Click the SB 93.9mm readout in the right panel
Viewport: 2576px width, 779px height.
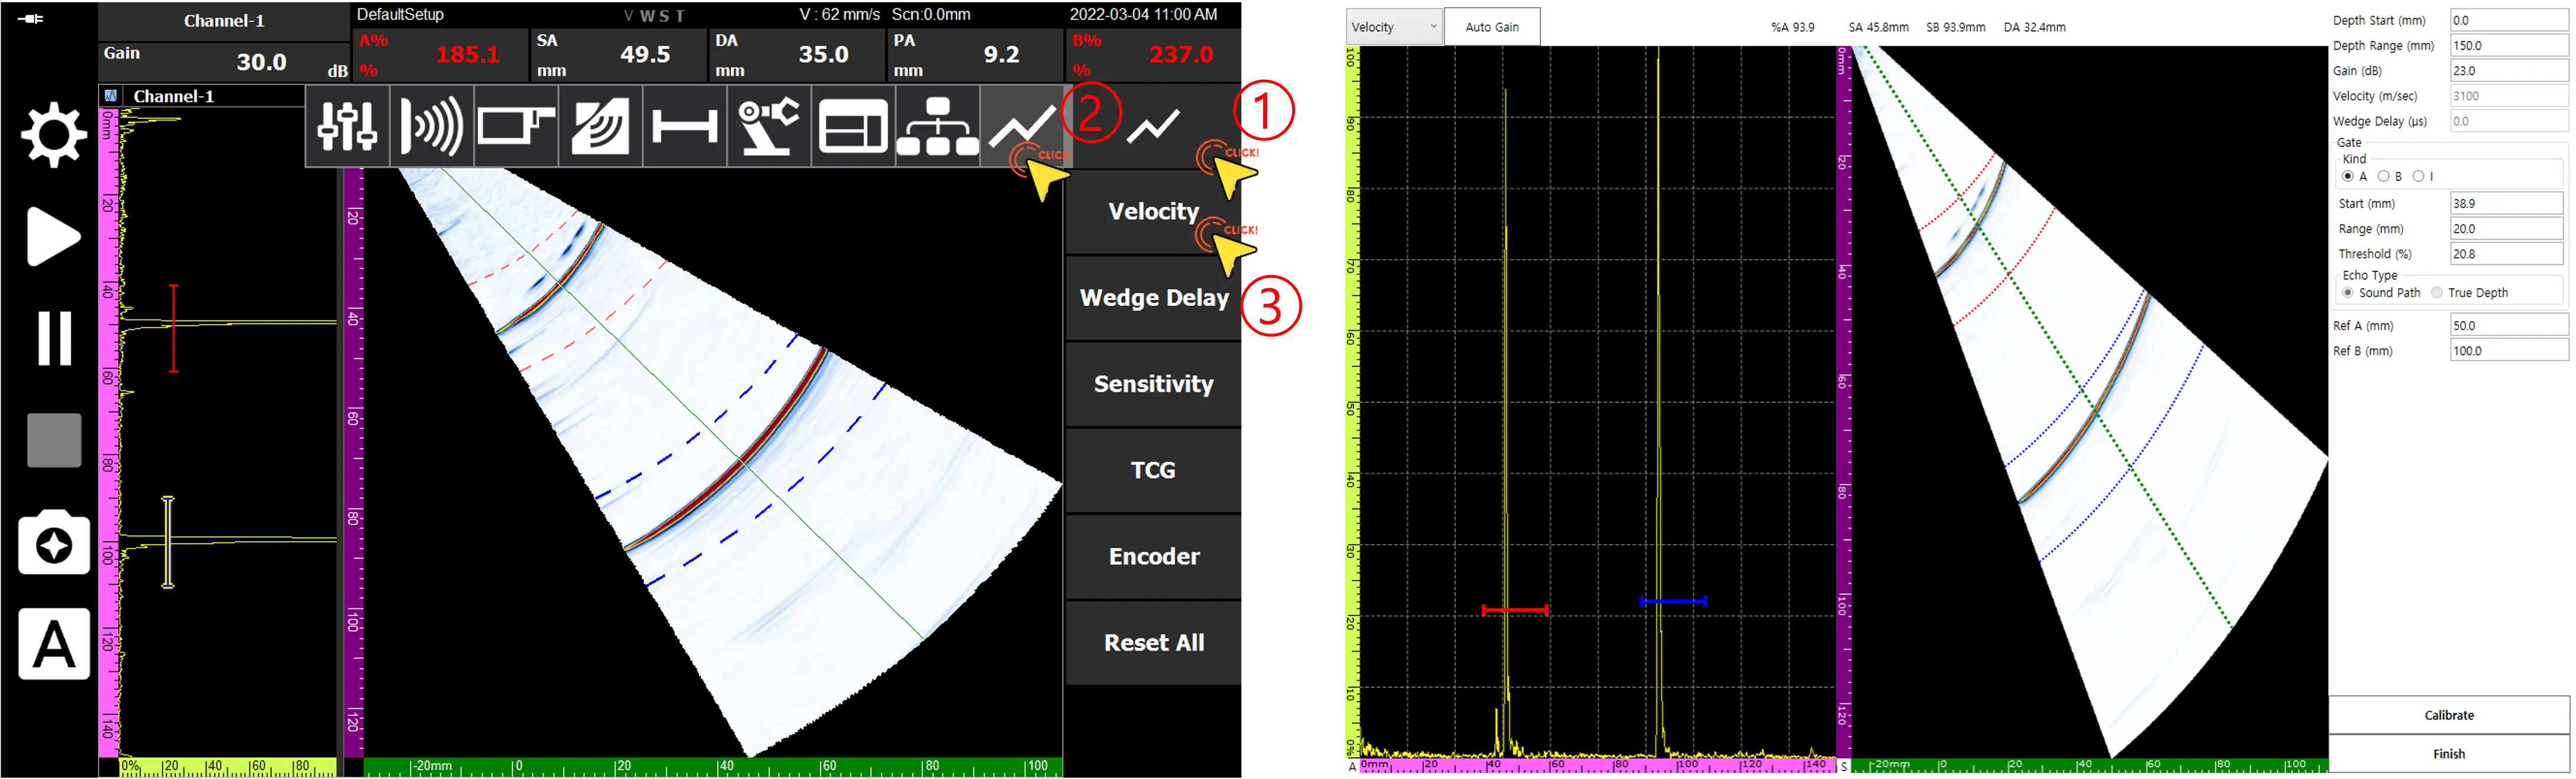pos(1955,27)
